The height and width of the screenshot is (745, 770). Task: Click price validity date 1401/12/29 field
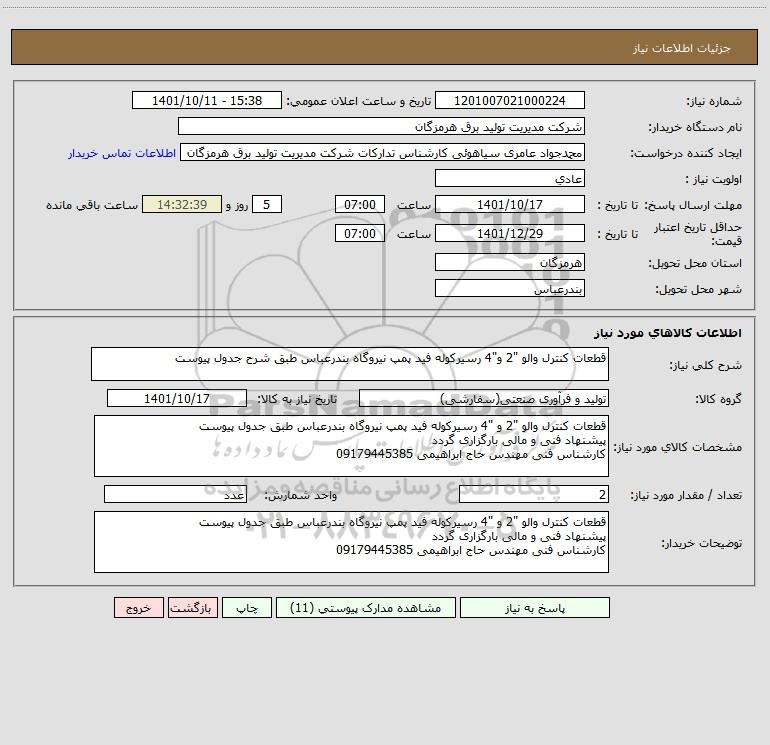click(510, 233)
